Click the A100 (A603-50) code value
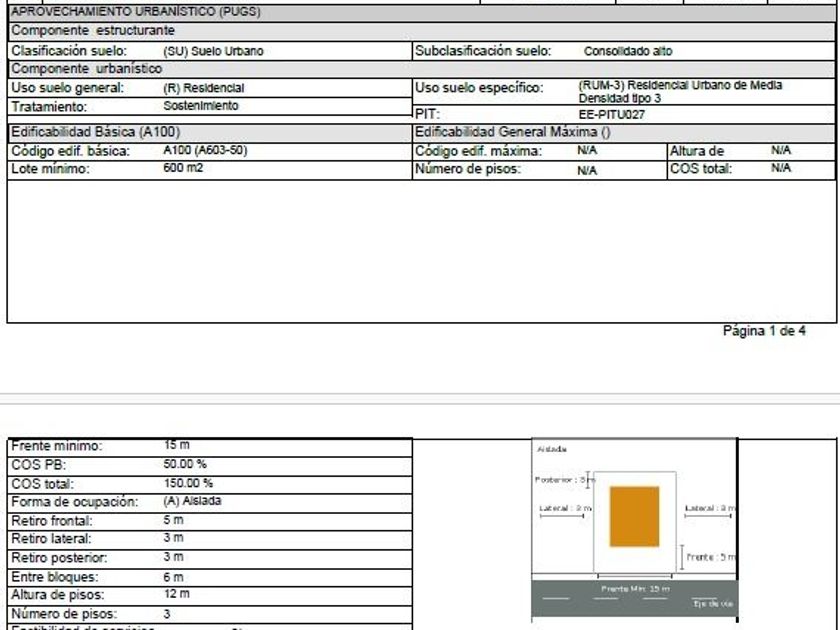 [205, 151]
